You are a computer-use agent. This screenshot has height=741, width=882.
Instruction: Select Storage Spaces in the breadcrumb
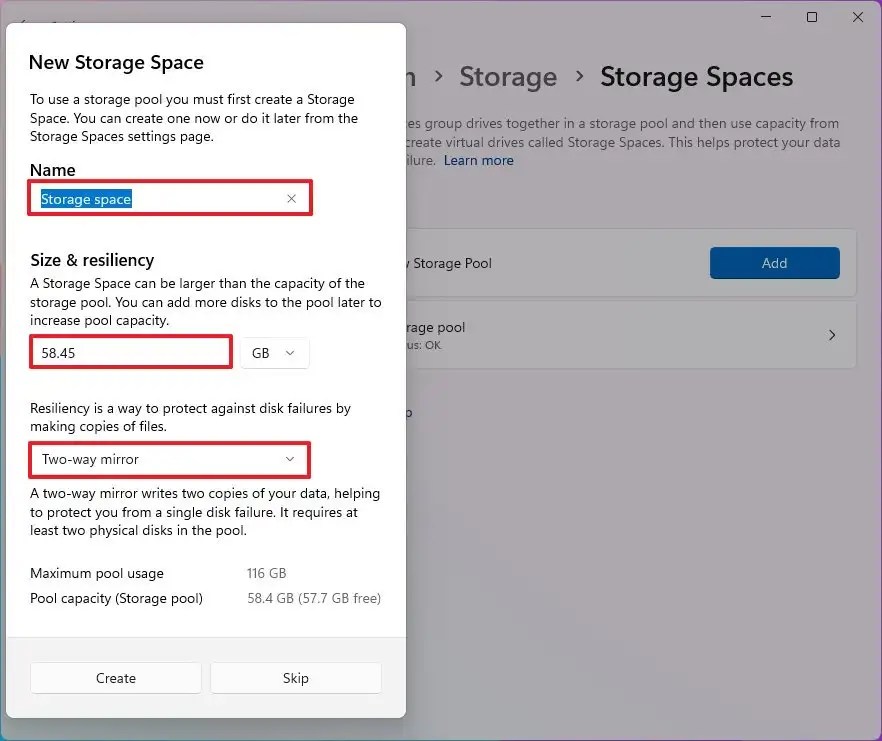point(696,77)
